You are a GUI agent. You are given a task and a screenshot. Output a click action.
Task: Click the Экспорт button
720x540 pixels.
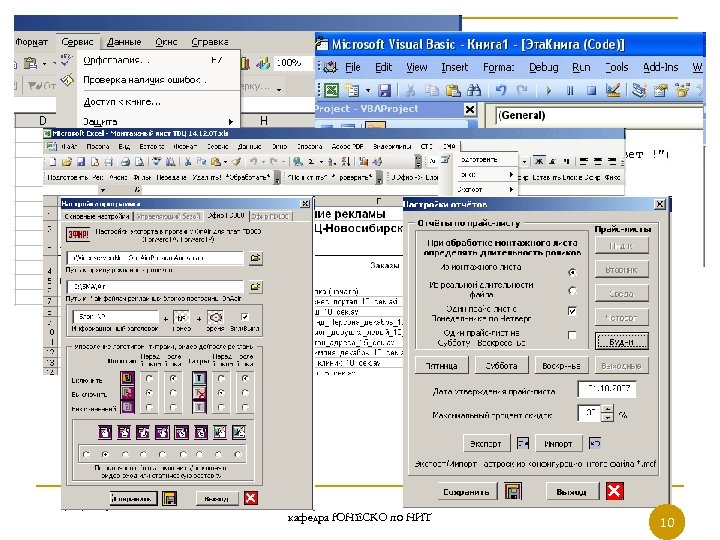click(486, 444)
